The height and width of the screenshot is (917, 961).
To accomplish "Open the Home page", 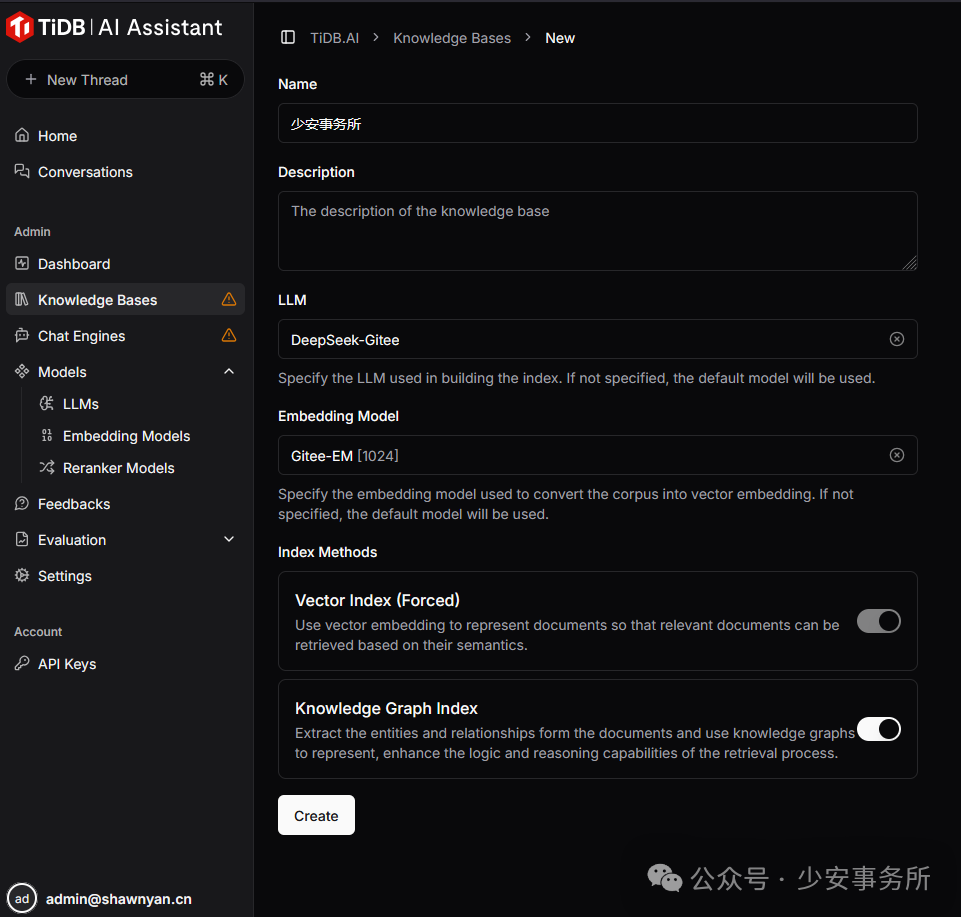I will (125, 135).
